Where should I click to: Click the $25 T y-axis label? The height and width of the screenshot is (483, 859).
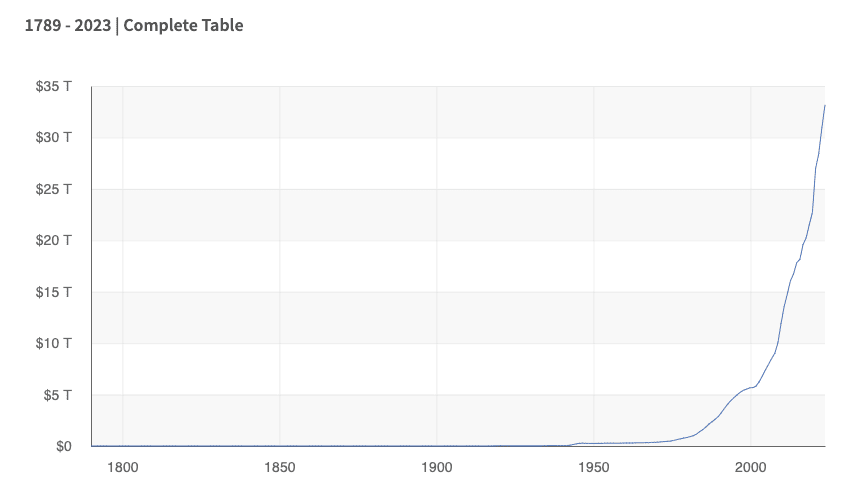point(54,189)
